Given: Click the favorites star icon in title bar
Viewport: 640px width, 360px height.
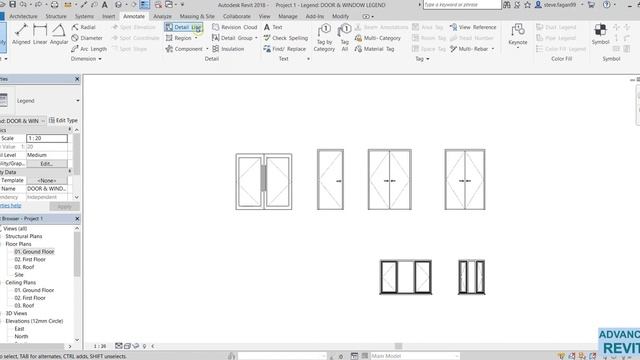Looking at the screenshot, I should point(527,5).
